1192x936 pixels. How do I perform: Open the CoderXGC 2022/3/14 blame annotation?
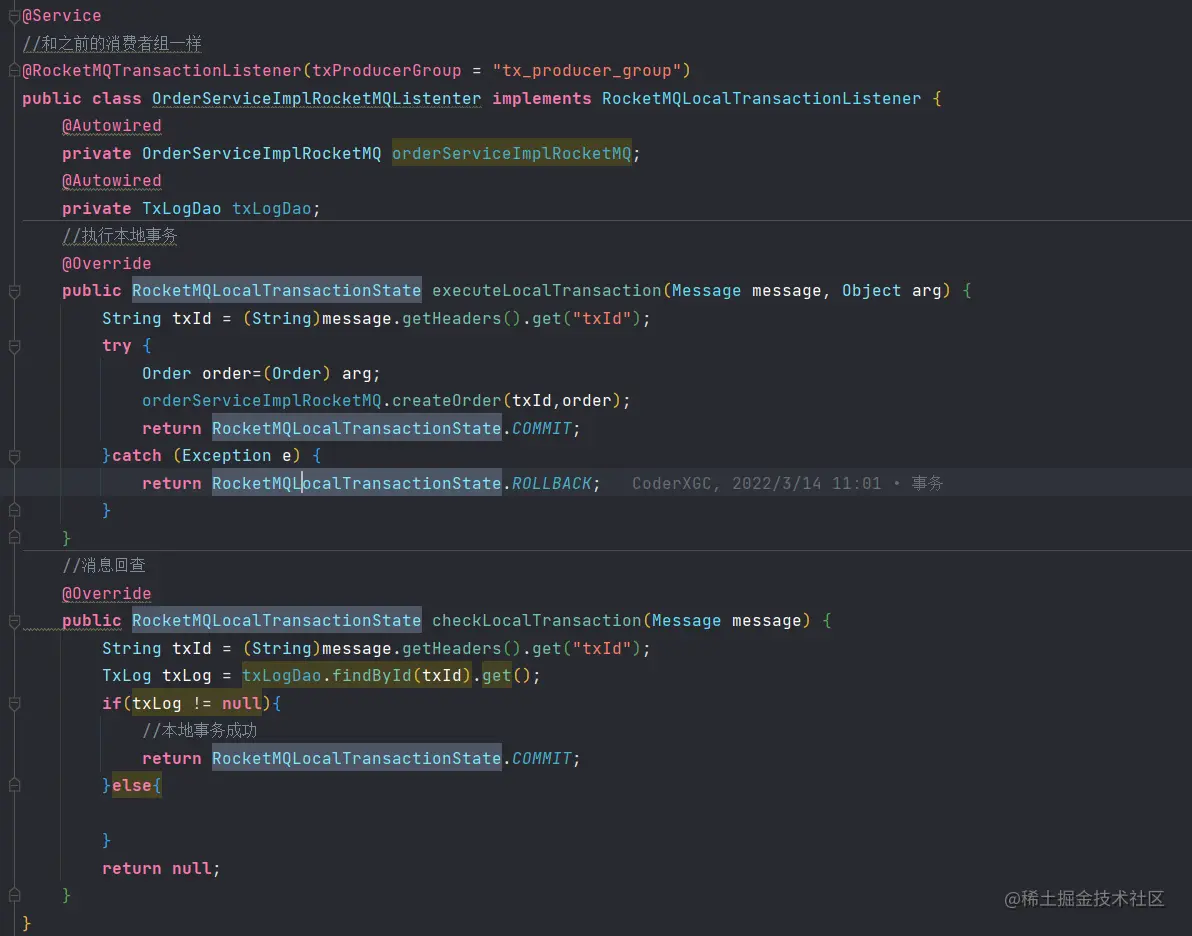(x=787, y=484)
